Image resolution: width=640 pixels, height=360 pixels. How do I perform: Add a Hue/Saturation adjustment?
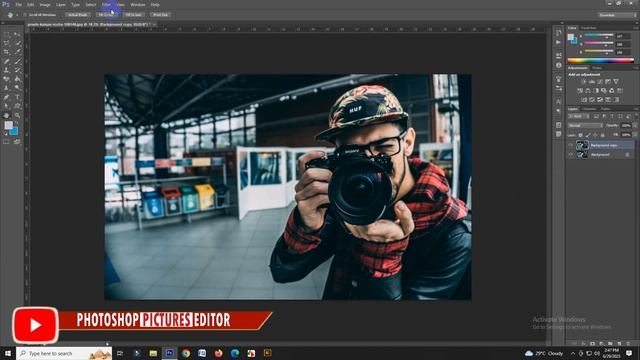[580, 91]
